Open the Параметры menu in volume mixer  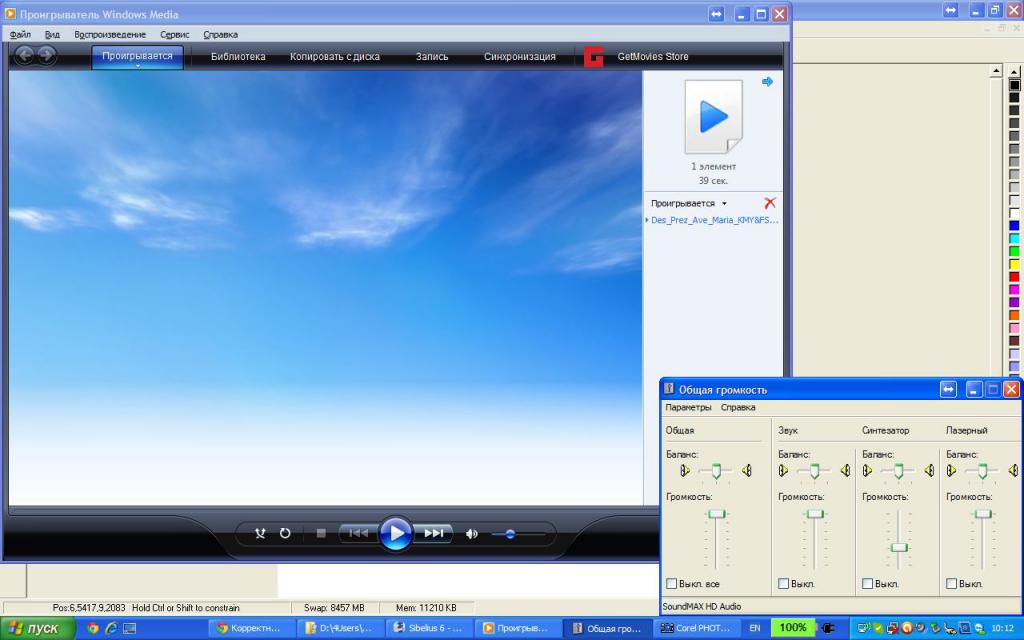(688, 408)
